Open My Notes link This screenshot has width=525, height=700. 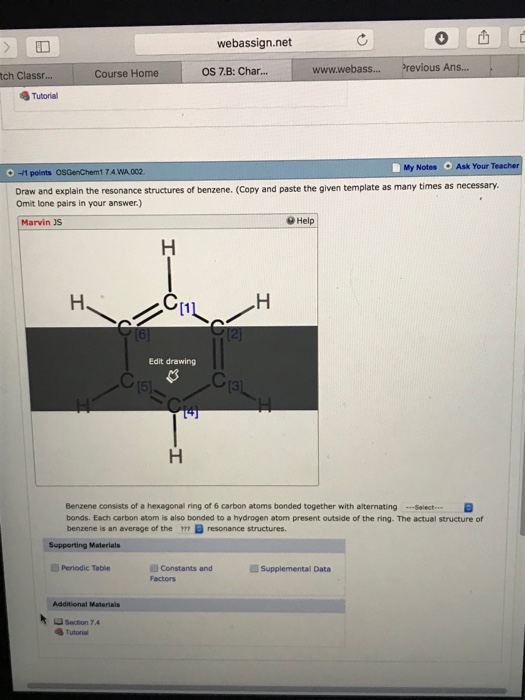(420, 167)
